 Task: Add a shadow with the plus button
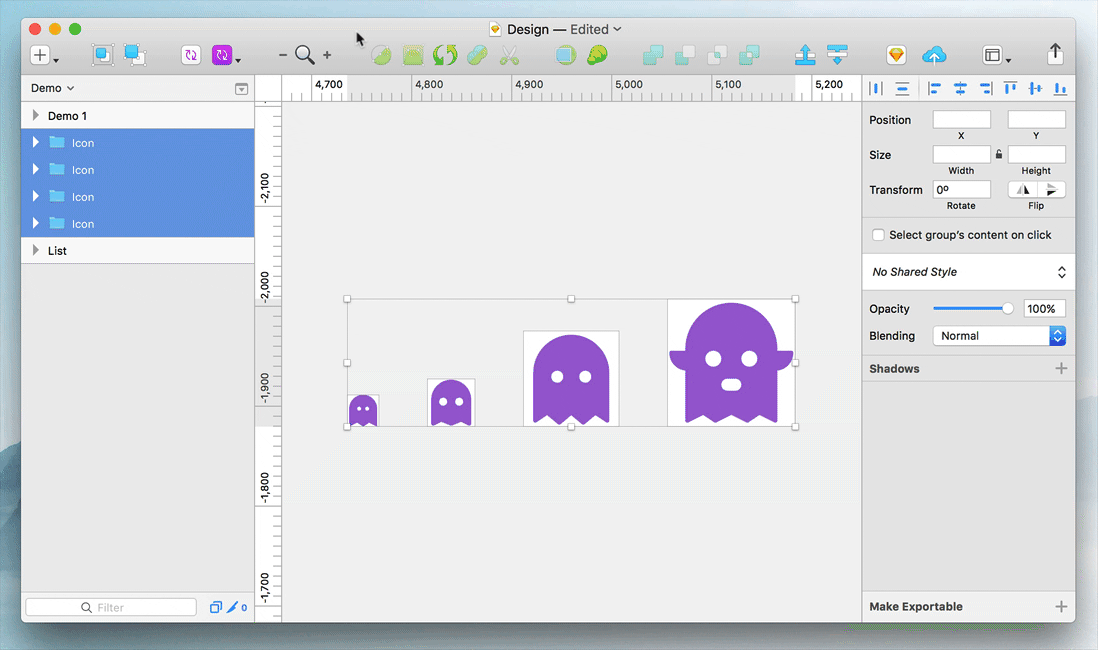pyautogui.click(x=1061, y=368)
